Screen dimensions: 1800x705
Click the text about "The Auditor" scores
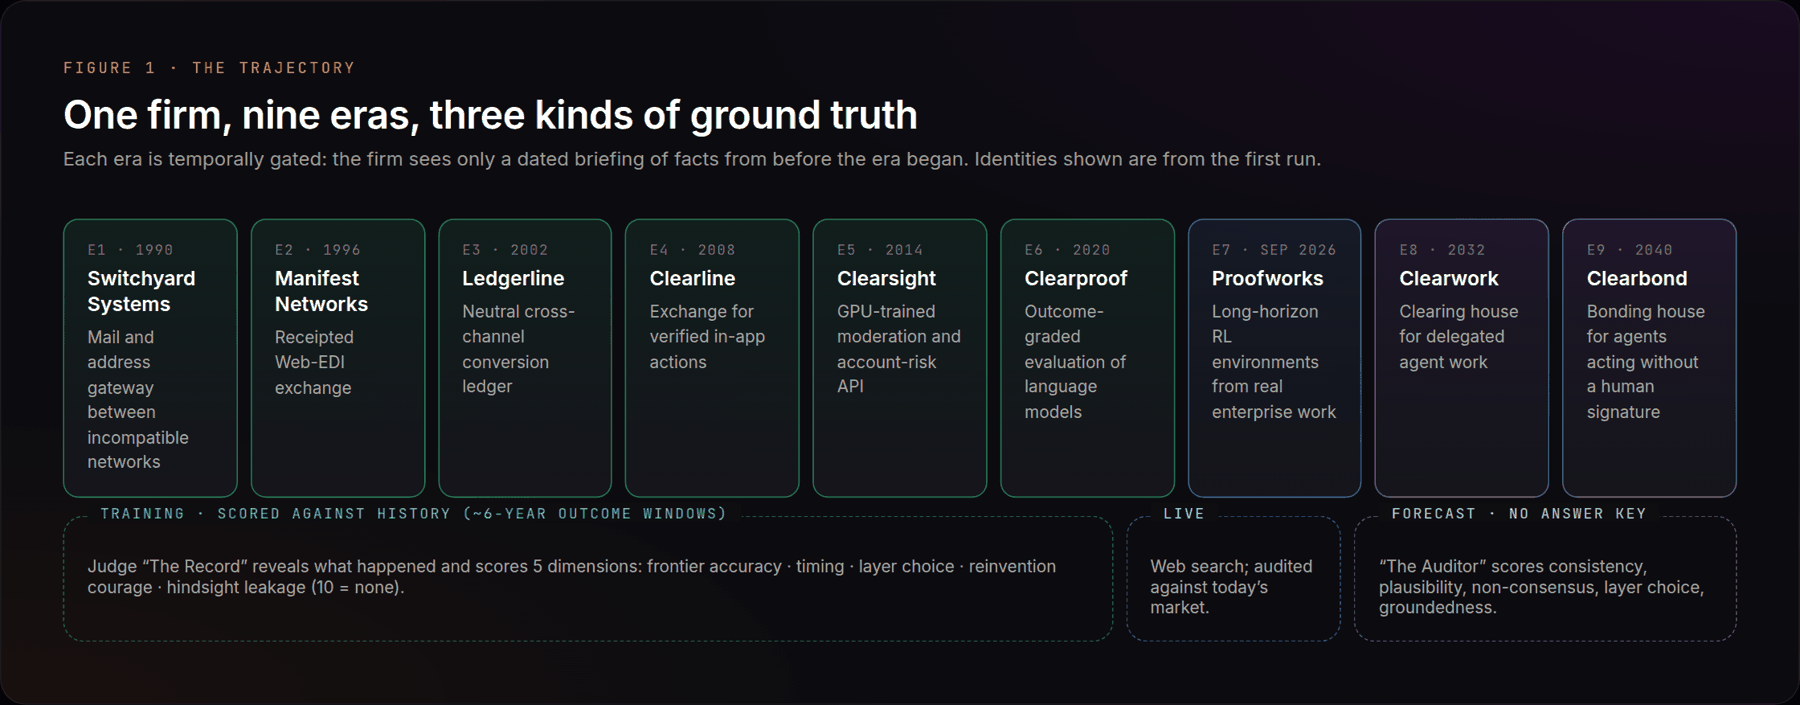(x=1541, y=587)
